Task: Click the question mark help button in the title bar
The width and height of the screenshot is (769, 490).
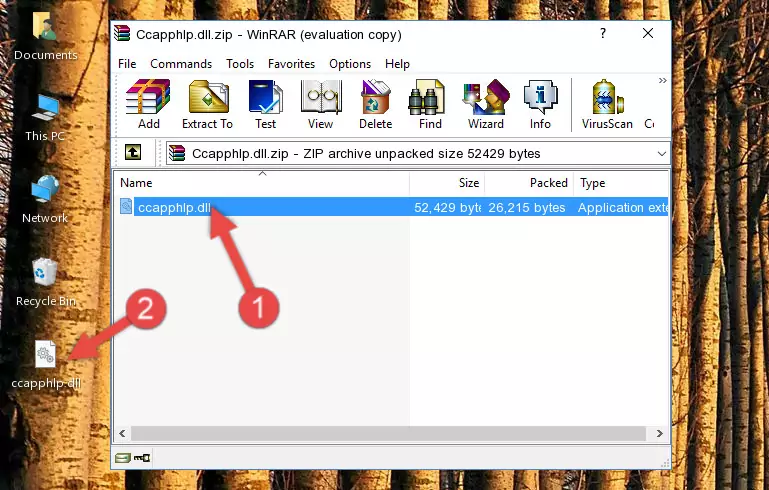Action: (603, 33)
